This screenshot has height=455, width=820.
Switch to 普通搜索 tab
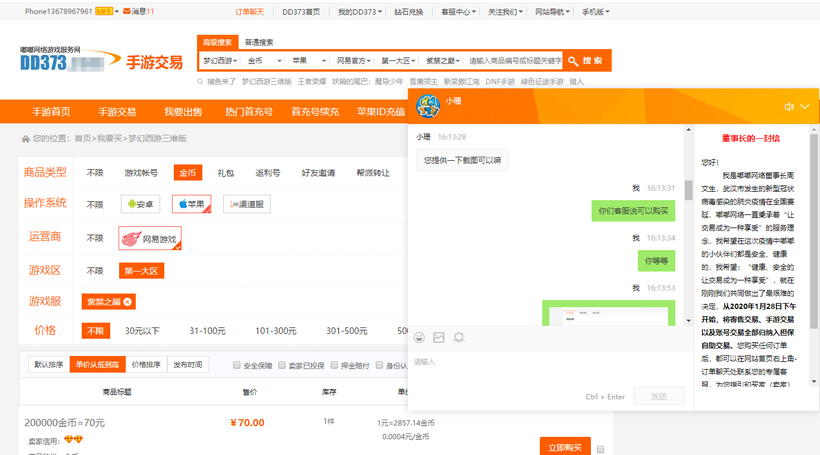pyautogui.click(x=259, y=42)
